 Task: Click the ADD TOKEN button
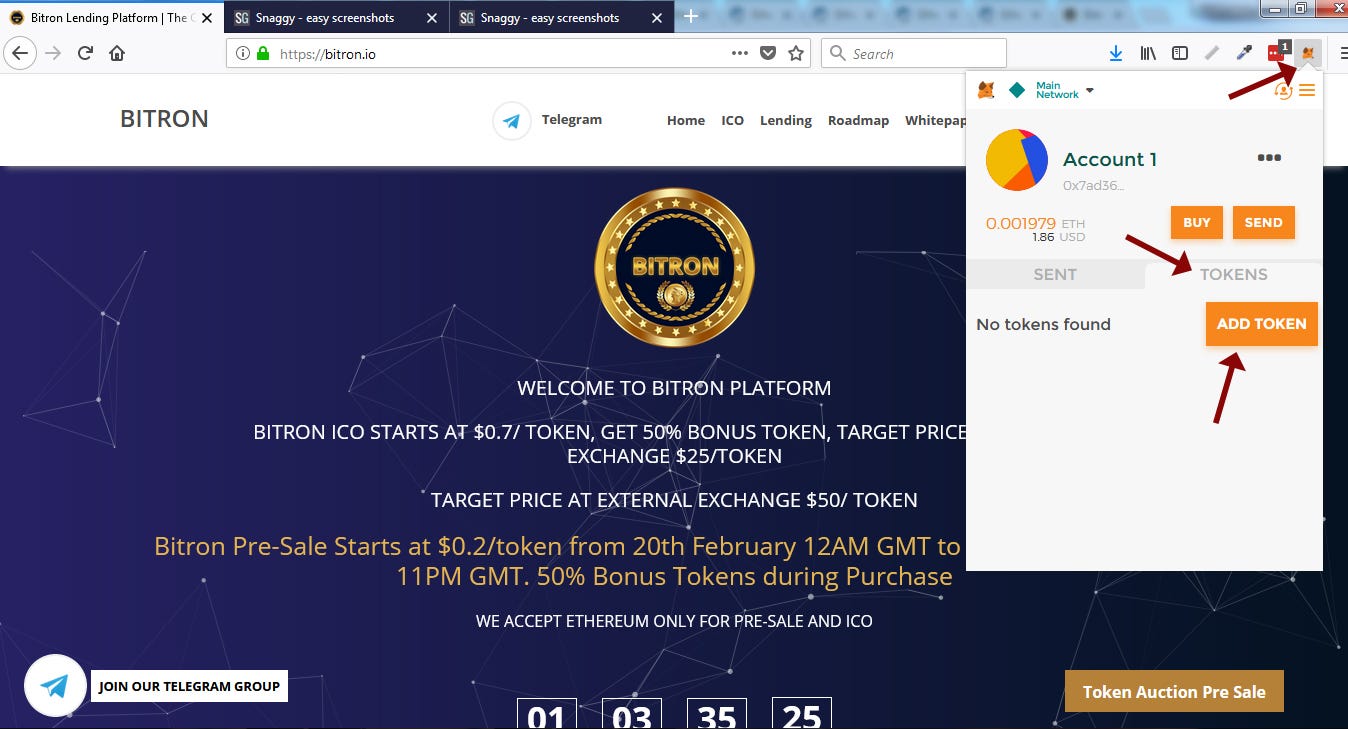1262,324
